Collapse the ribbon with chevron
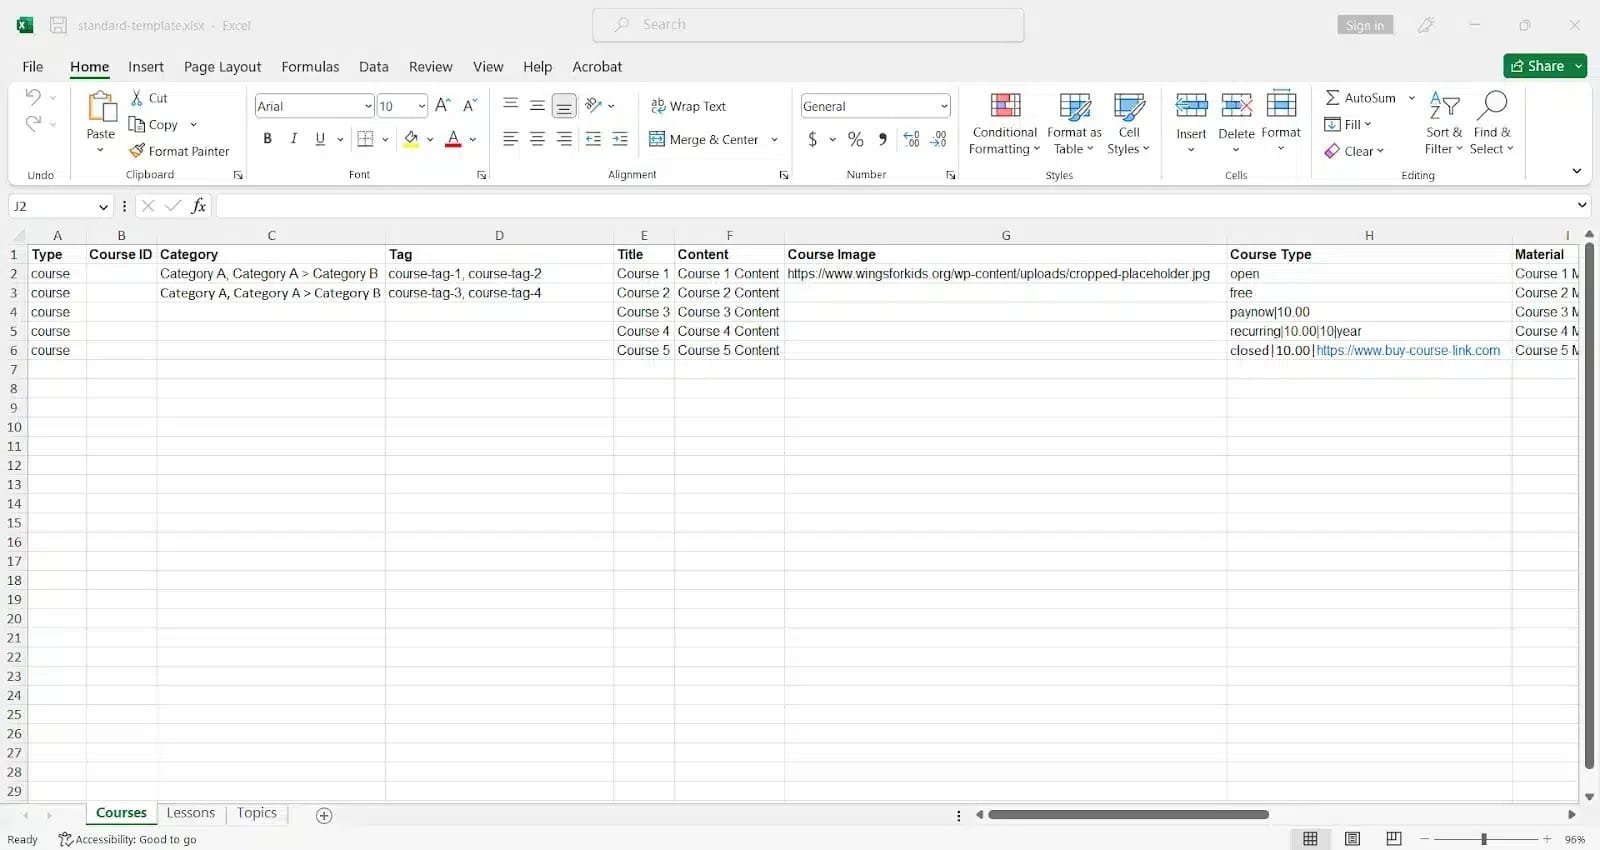 tap(1577, 171)
